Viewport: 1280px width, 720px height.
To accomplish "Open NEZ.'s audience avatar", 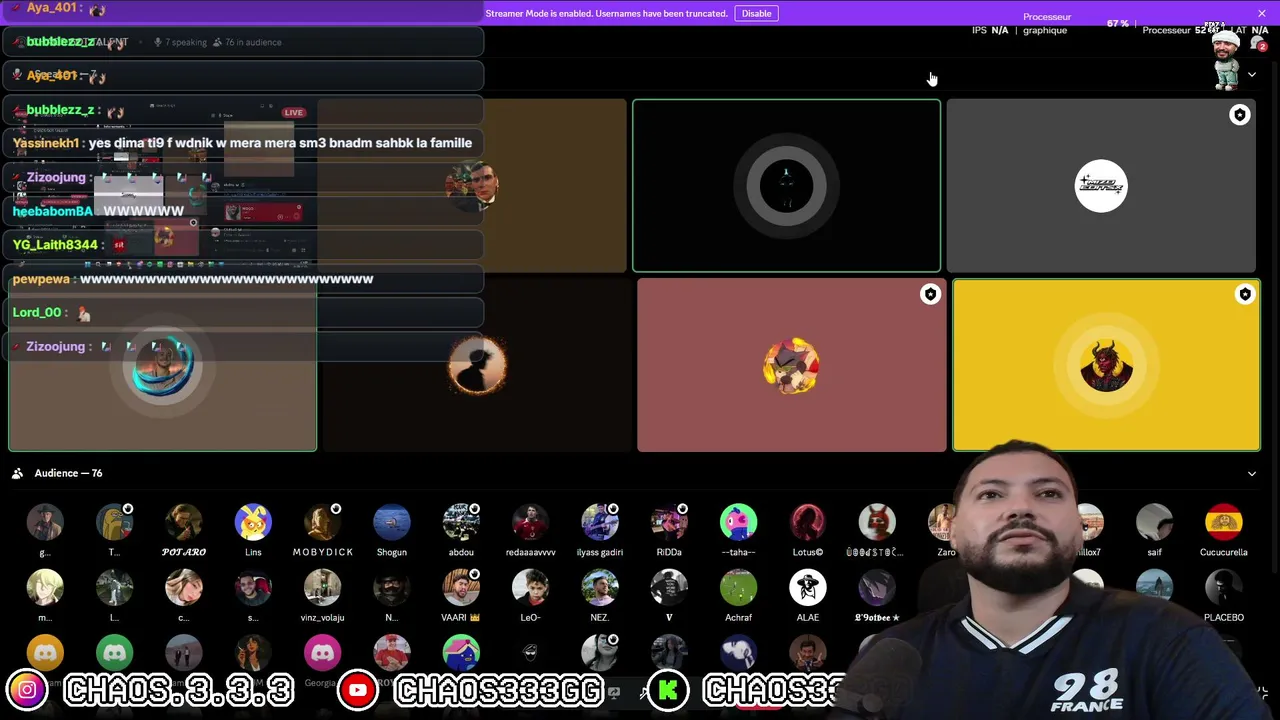I will tap(600, 588).
